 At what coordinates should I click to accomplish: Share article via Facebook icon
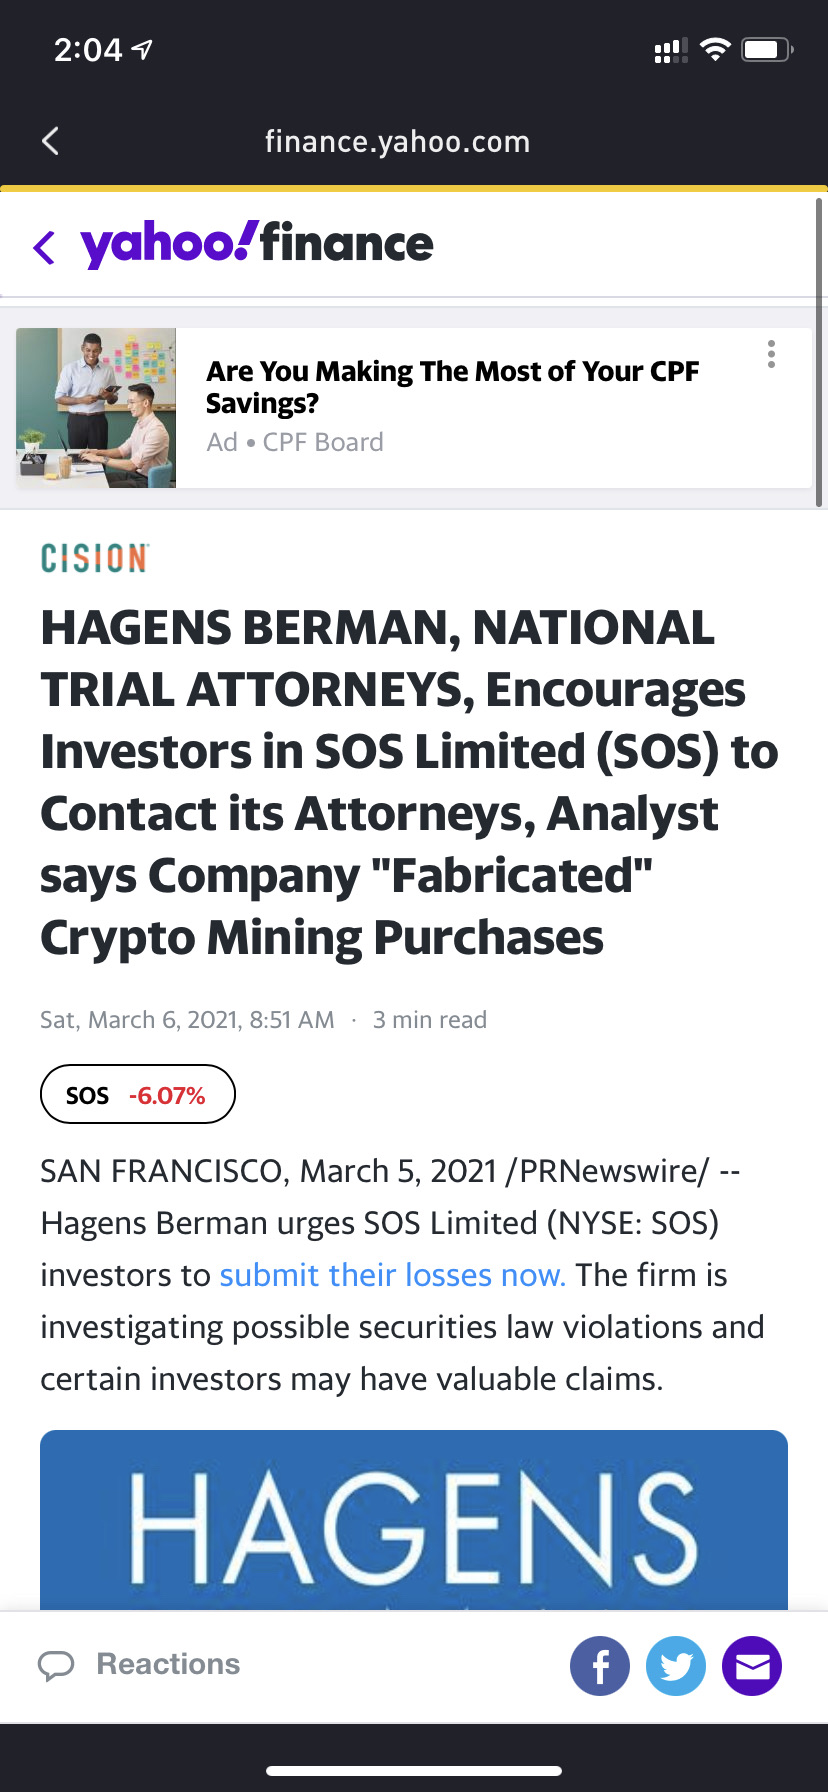[600, 1666]
